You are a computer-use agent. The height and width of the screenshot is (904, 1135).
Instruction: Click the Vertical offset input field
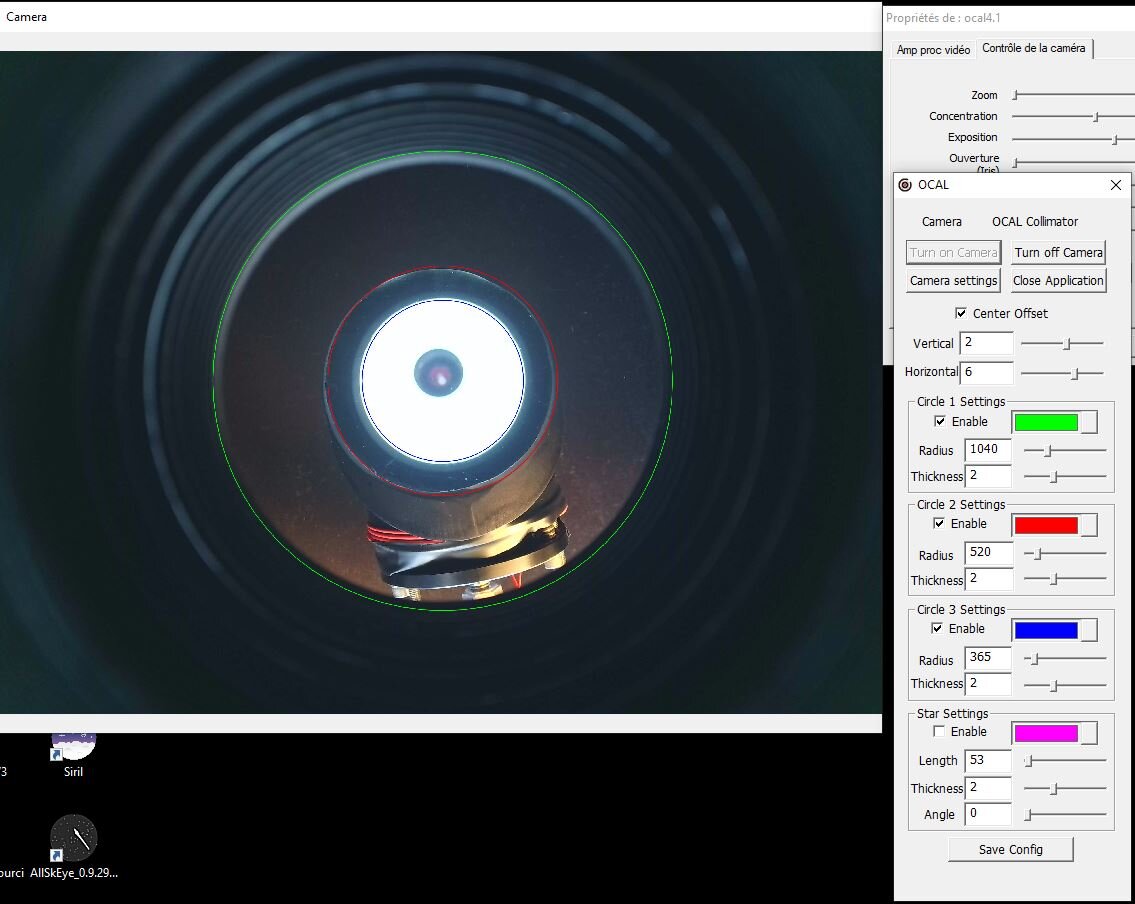[x=986, y=343]
